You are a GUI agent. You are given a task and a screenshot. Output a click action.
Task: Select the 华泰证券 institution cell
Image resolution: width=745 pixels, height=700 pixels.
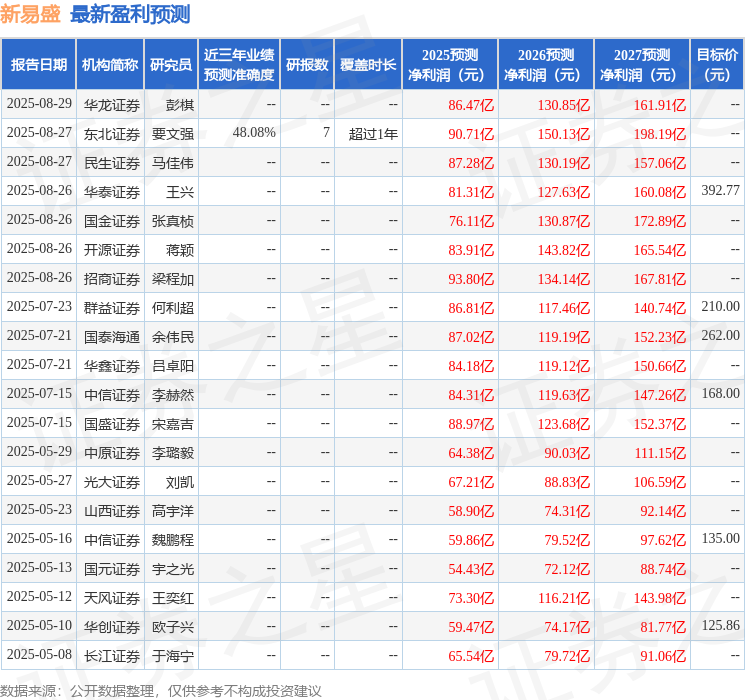[x=112, y=192]
